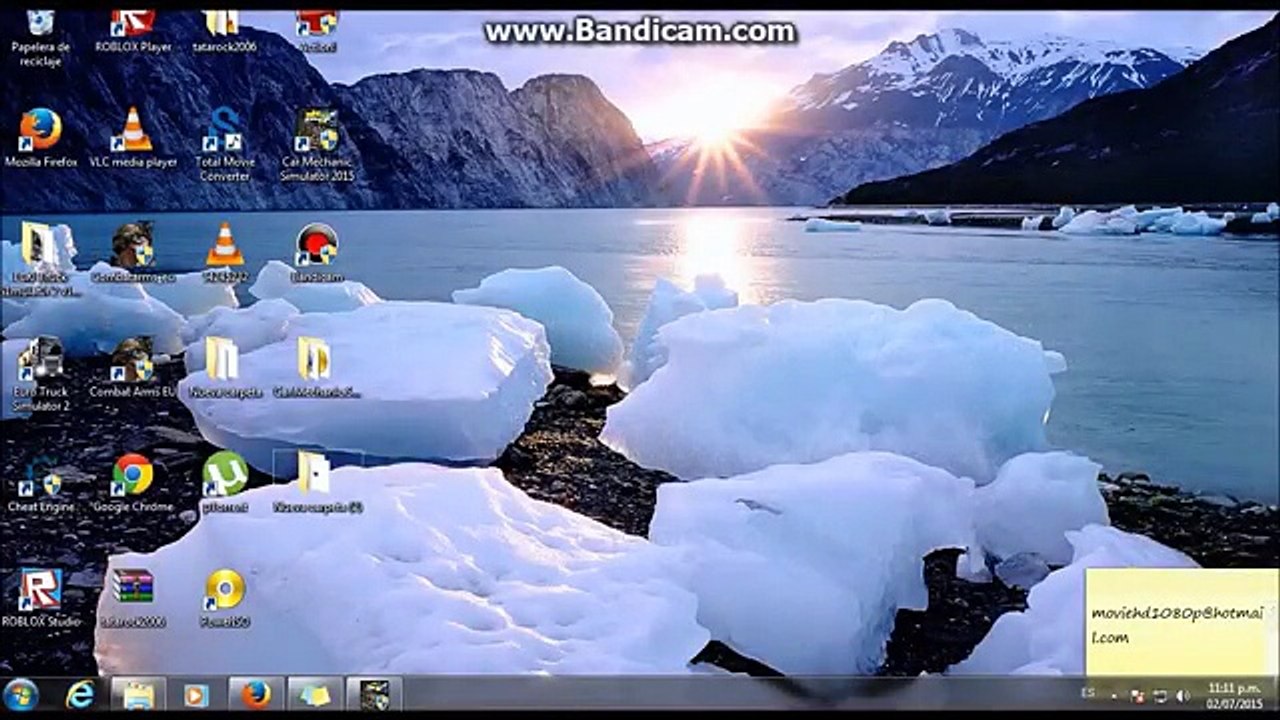Open Windows Explorer from the taskbar
Image resolution: width=1280 pixels, height=720 pixels.
click(x=138, y=694)
